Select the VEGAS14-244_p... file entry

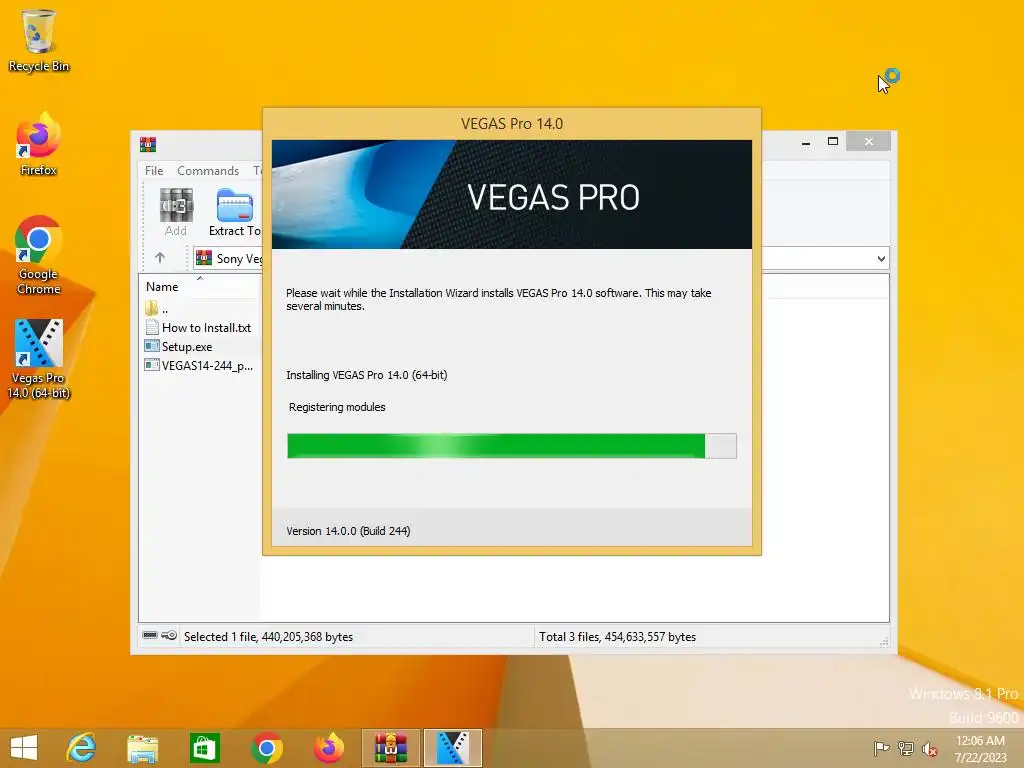[199, 366]
